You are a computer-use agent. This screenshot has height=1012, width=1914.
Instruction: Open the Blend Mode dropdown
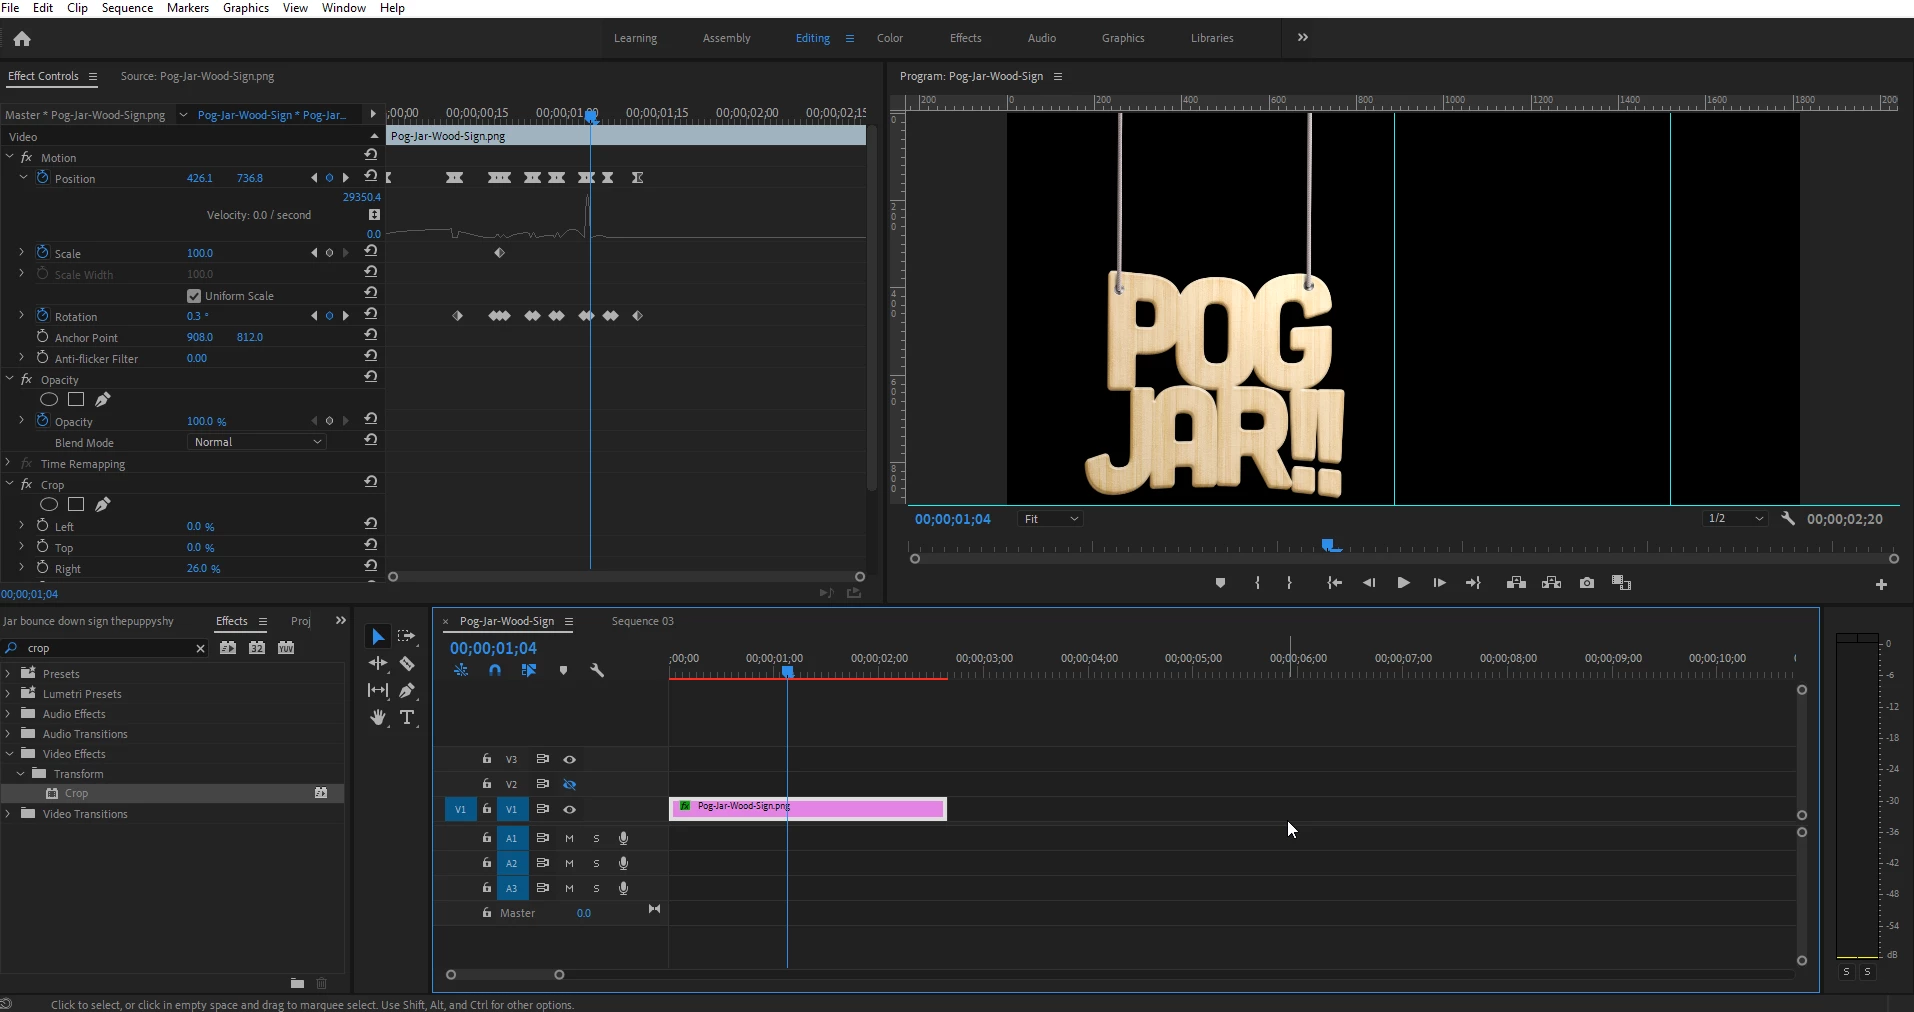(x=257, y=442)
